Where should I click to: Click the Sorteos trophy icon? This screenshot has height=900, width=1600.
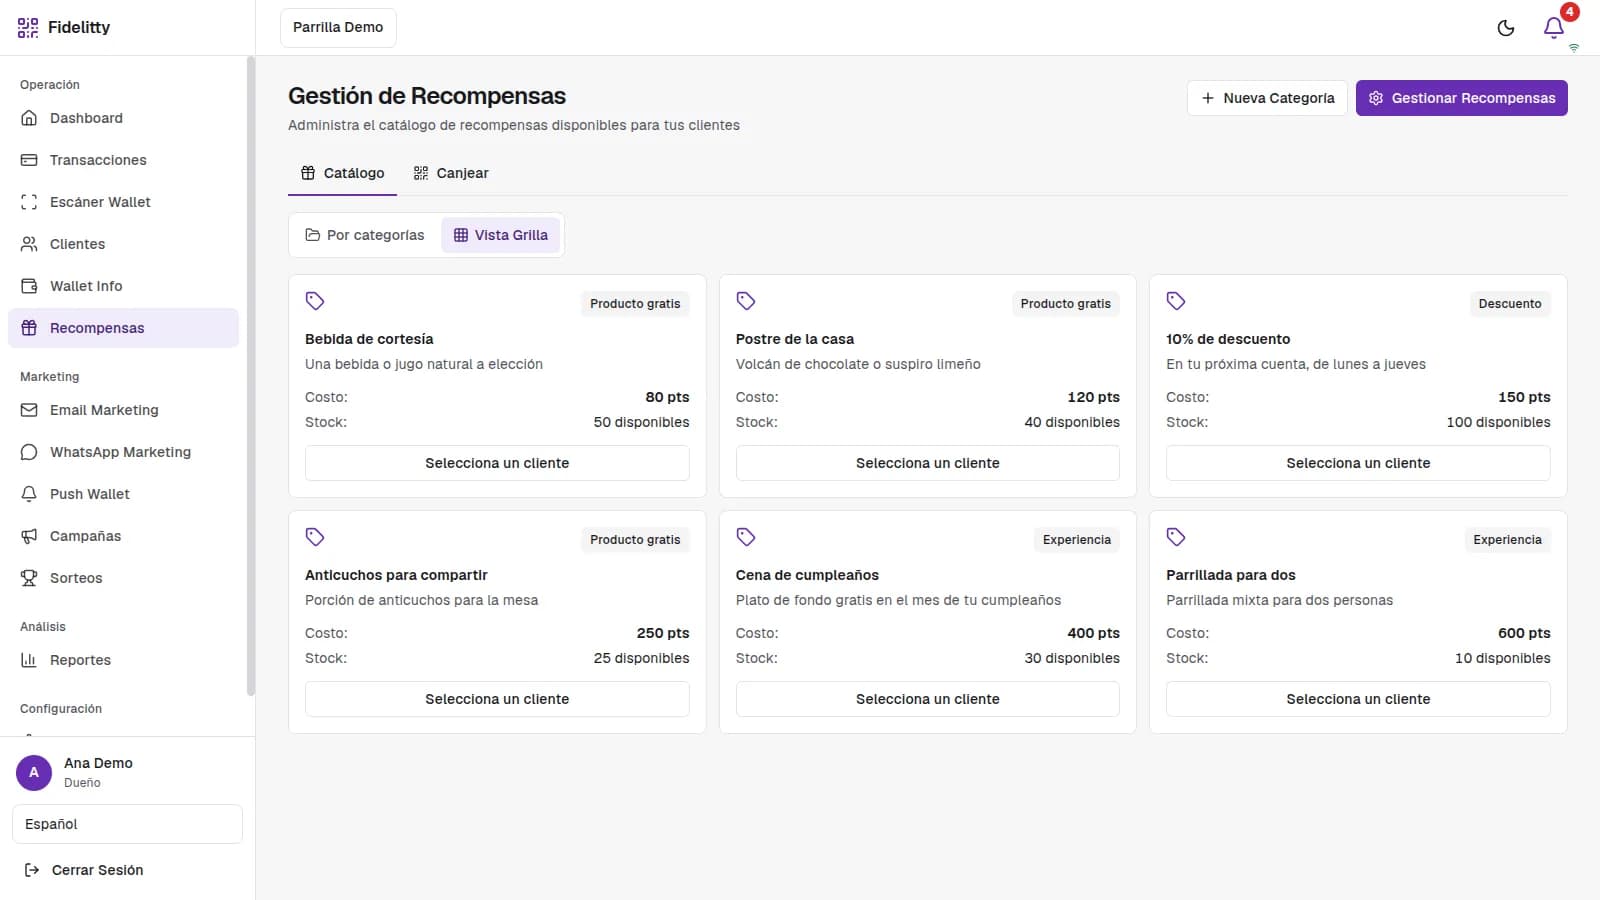(29, 578)
